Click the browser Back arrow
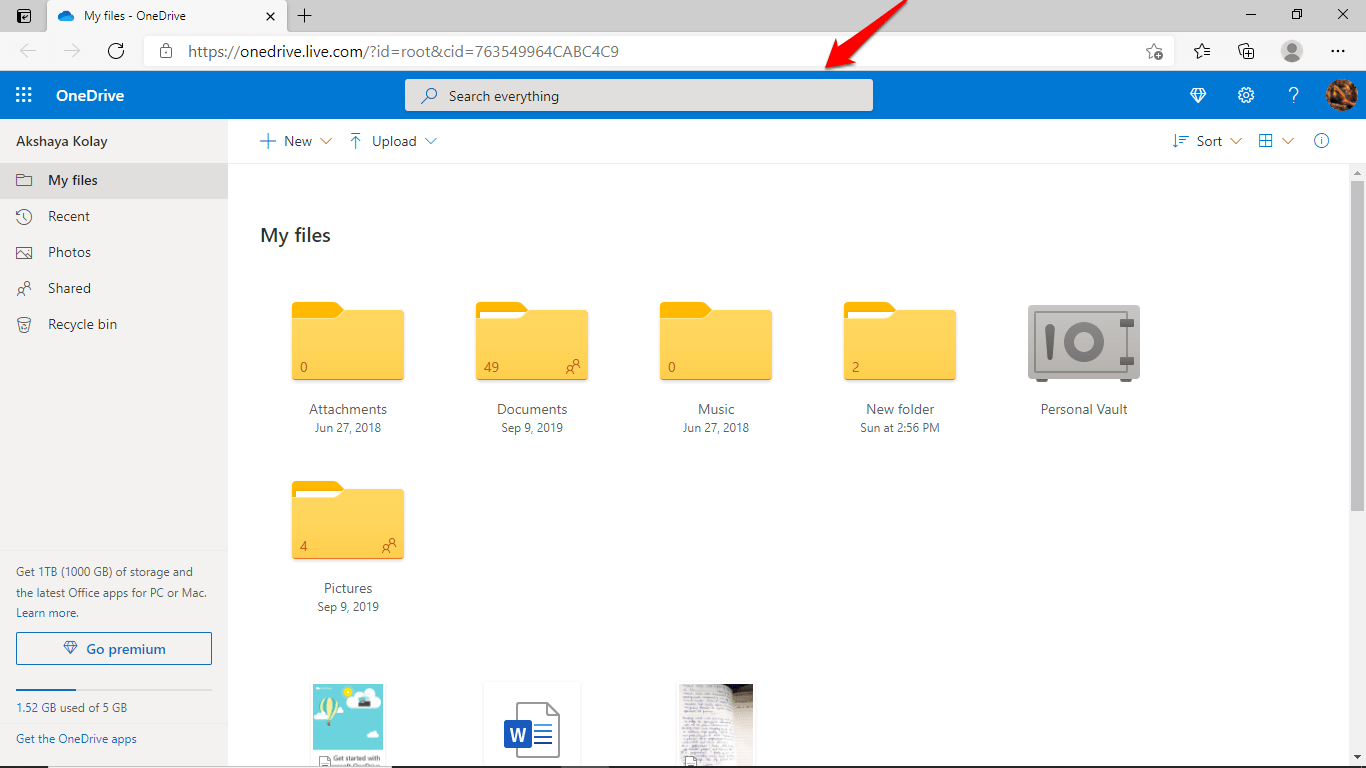Viewport: 1366px width, 768px height. pos(28,51)
